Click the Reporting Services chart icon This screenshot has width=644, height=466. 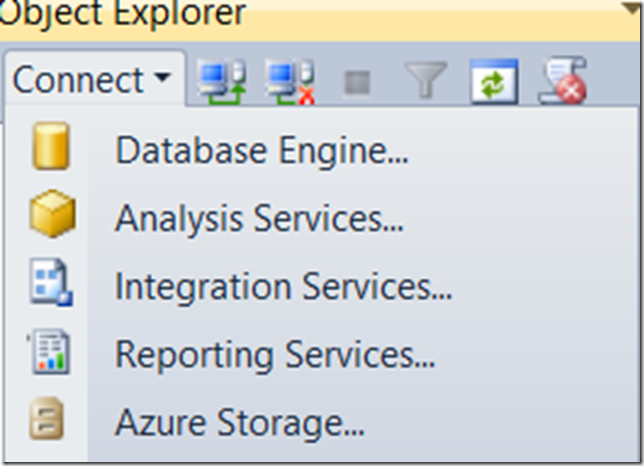point(51,355)
